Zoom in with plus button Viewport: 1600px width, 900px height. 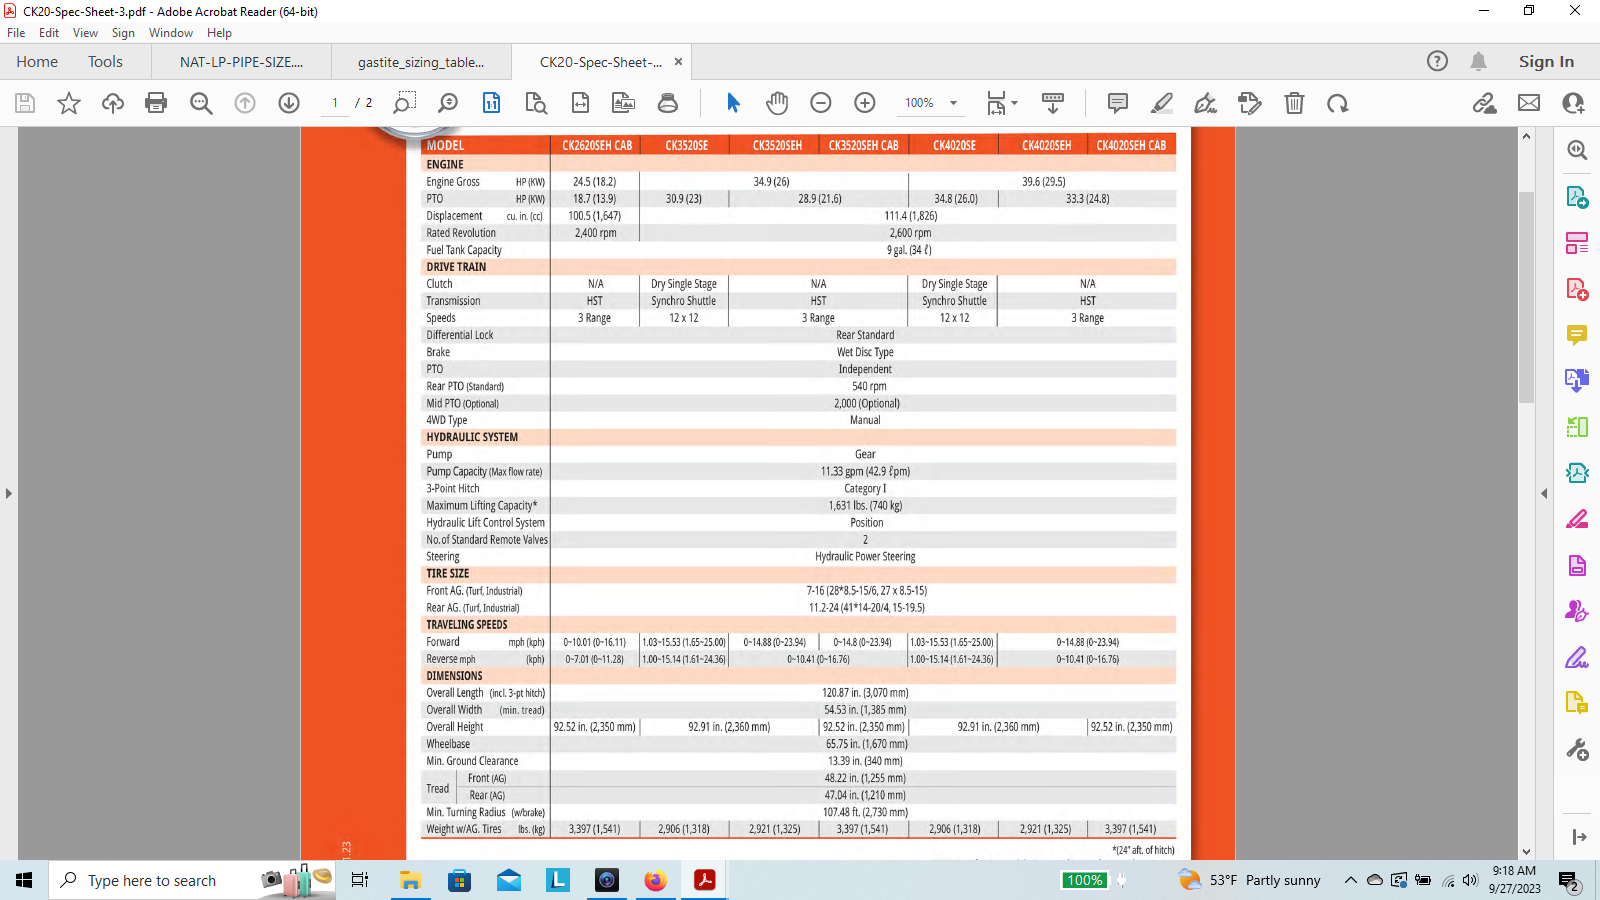tap(865, 103)
